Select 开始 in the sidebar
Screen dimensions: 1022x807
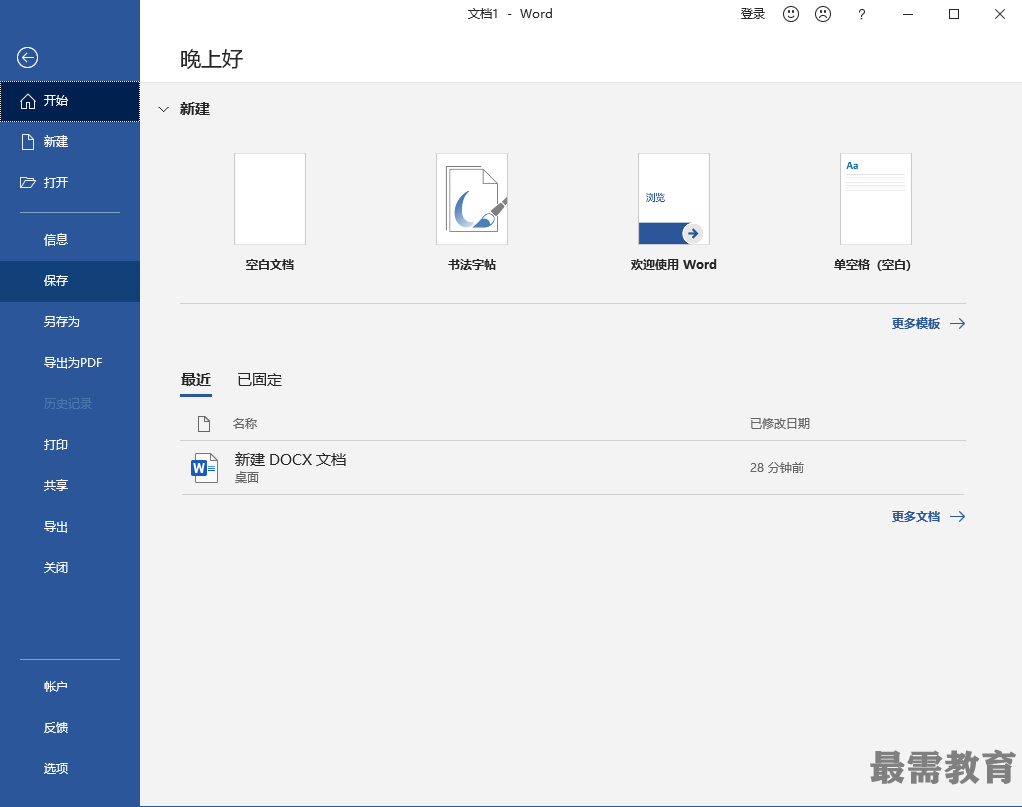tap(70, 101)
